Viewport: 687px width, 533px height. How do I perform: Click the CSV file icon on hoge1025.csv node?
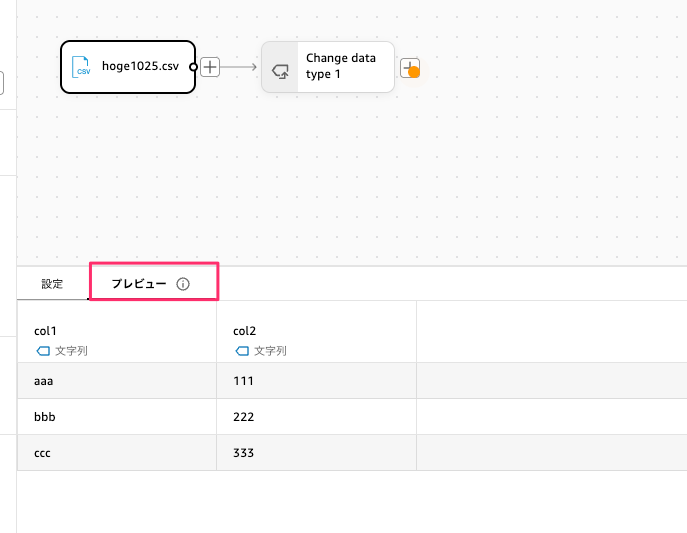pyautogui.click(x=83, y=67)
